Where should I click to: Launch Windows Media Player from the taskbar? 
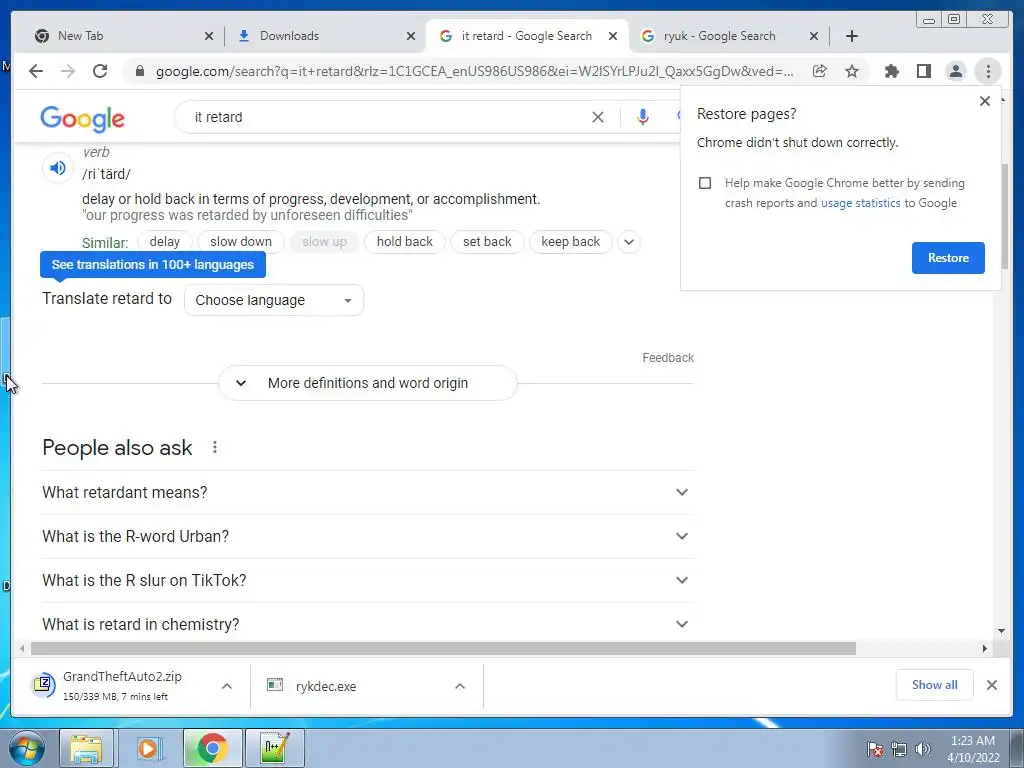click(x=148, y=748)
